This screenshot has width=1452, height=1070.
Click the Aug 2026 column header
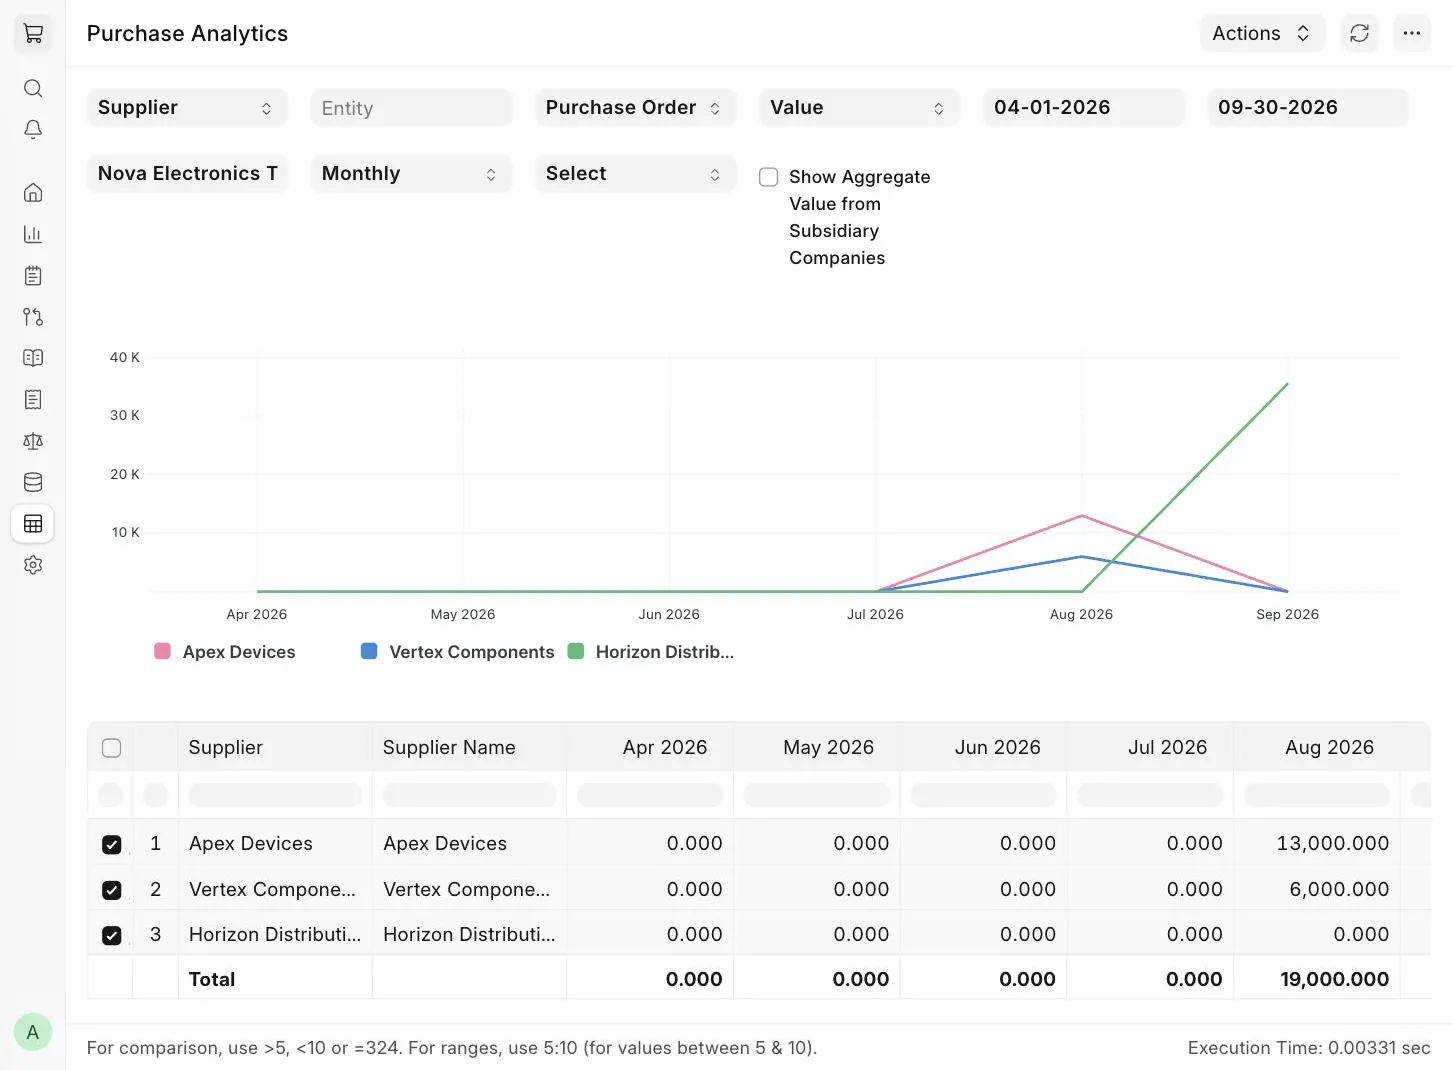click(x=1317, y=747)
